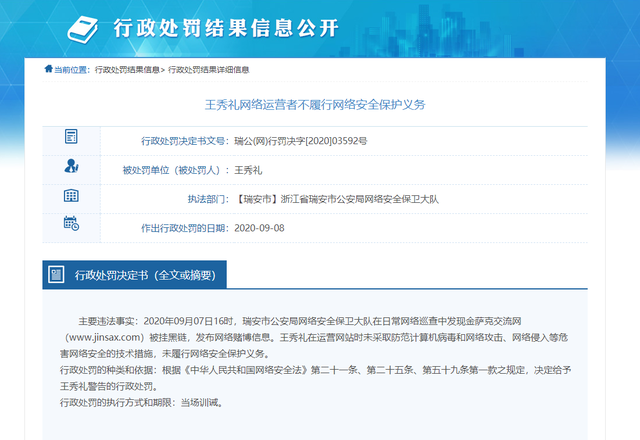The height and width of the screenshot is (440, 640).
Task: Click the penalty date 2020-09-08
Action: (260, 229)
